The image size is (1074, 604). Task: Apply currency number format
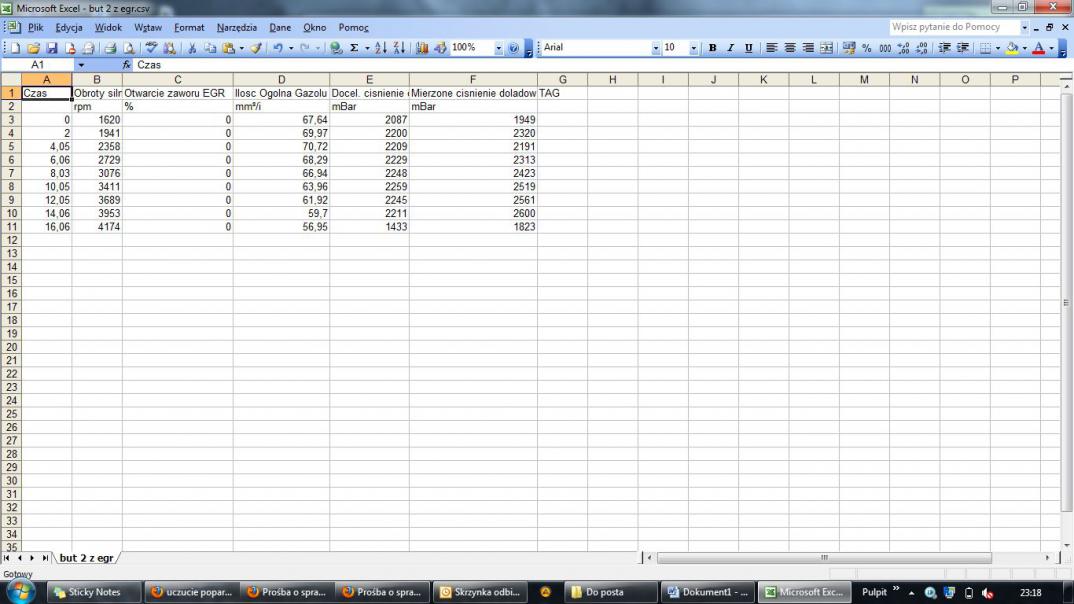849,48
